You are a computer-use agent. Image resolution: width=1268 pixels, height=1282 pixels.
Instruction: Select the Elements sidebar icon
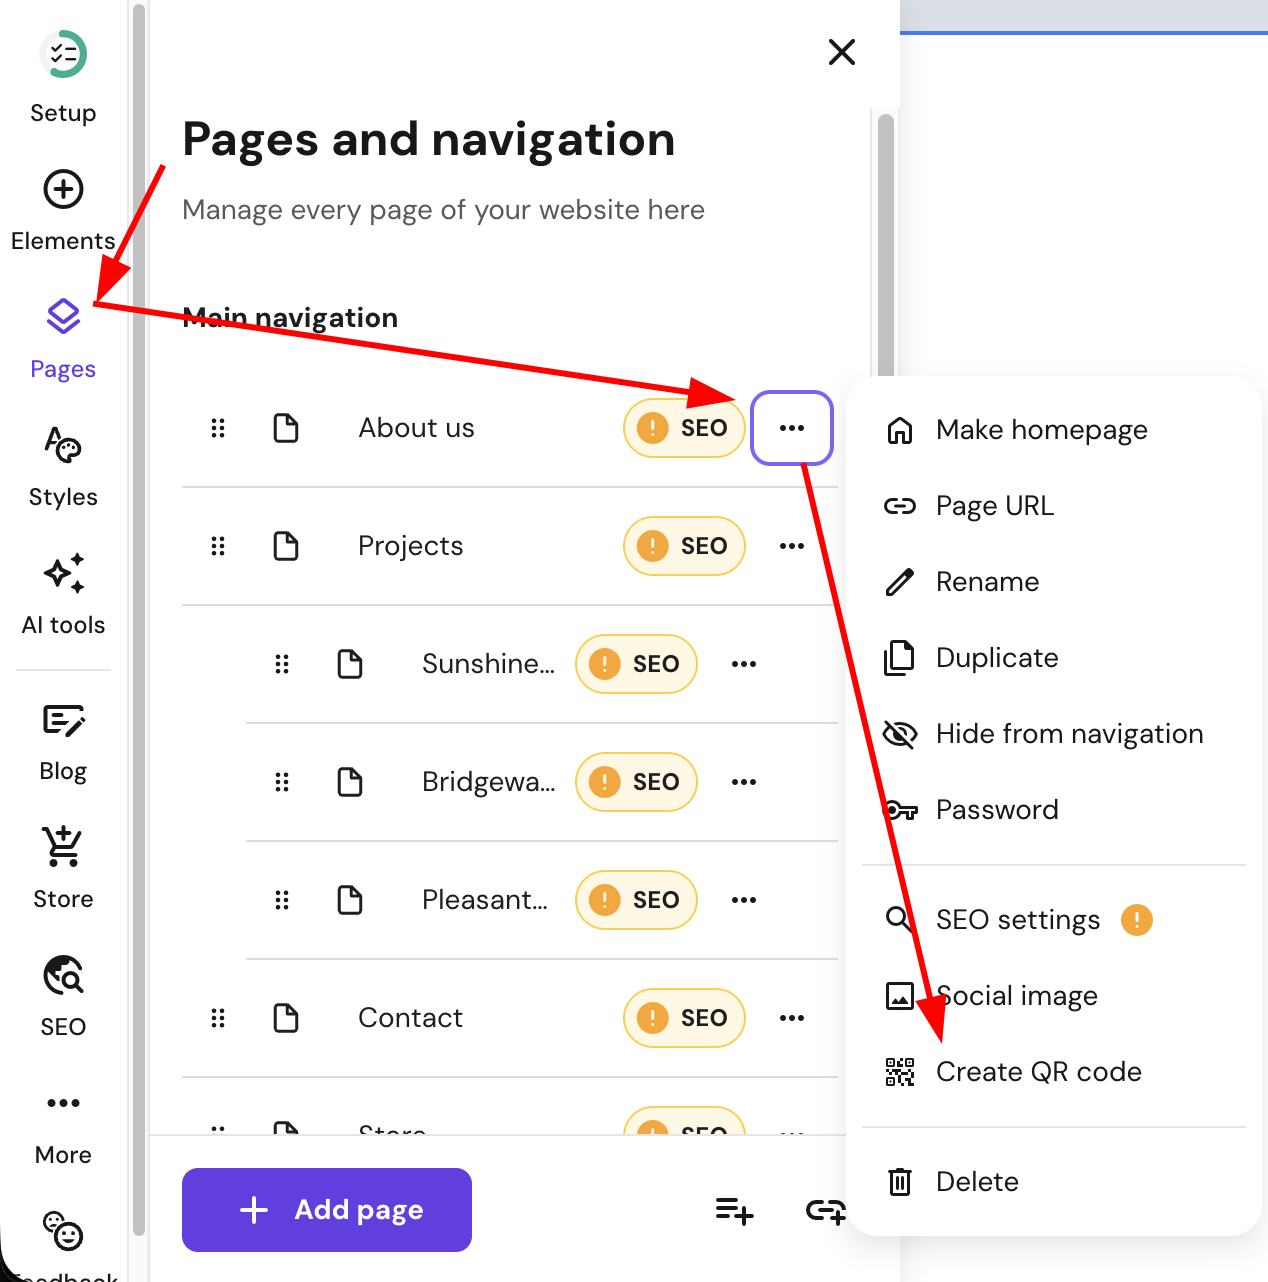63,189
